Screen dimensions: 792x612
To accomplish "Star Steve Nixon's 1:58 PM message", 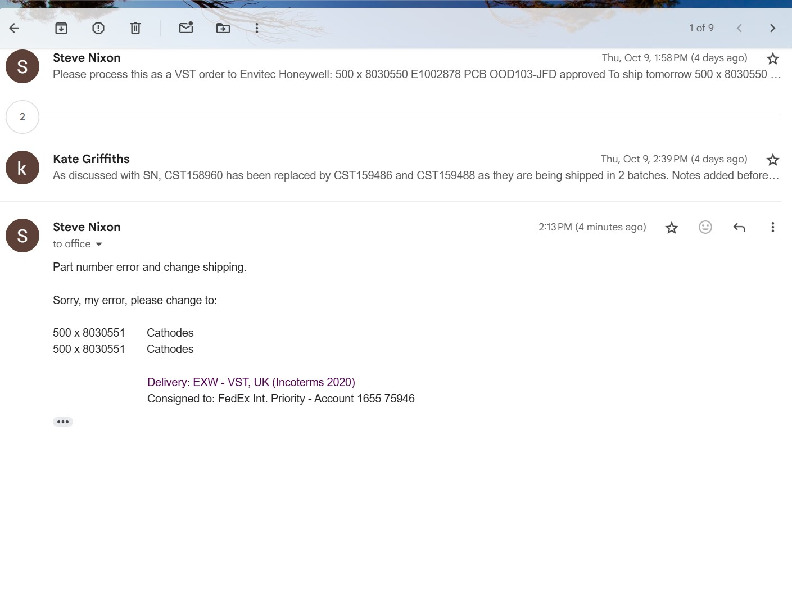I will 772,59.
